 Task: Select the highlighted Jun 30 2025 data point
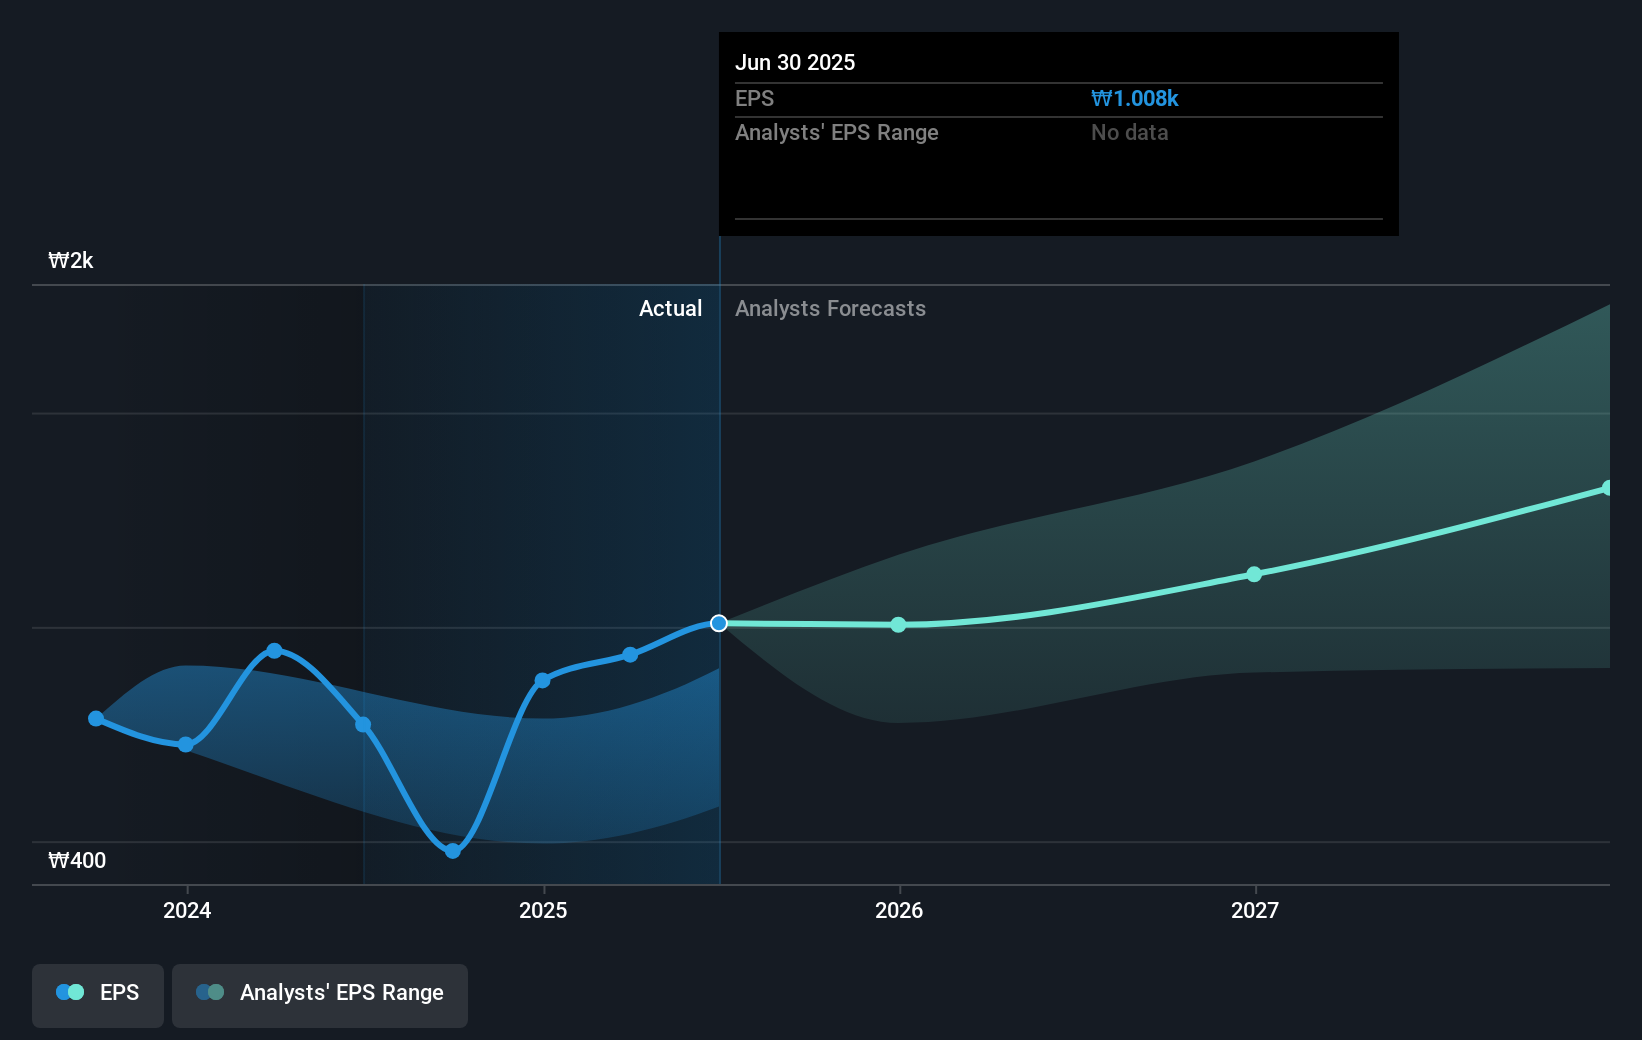[719, 623]
